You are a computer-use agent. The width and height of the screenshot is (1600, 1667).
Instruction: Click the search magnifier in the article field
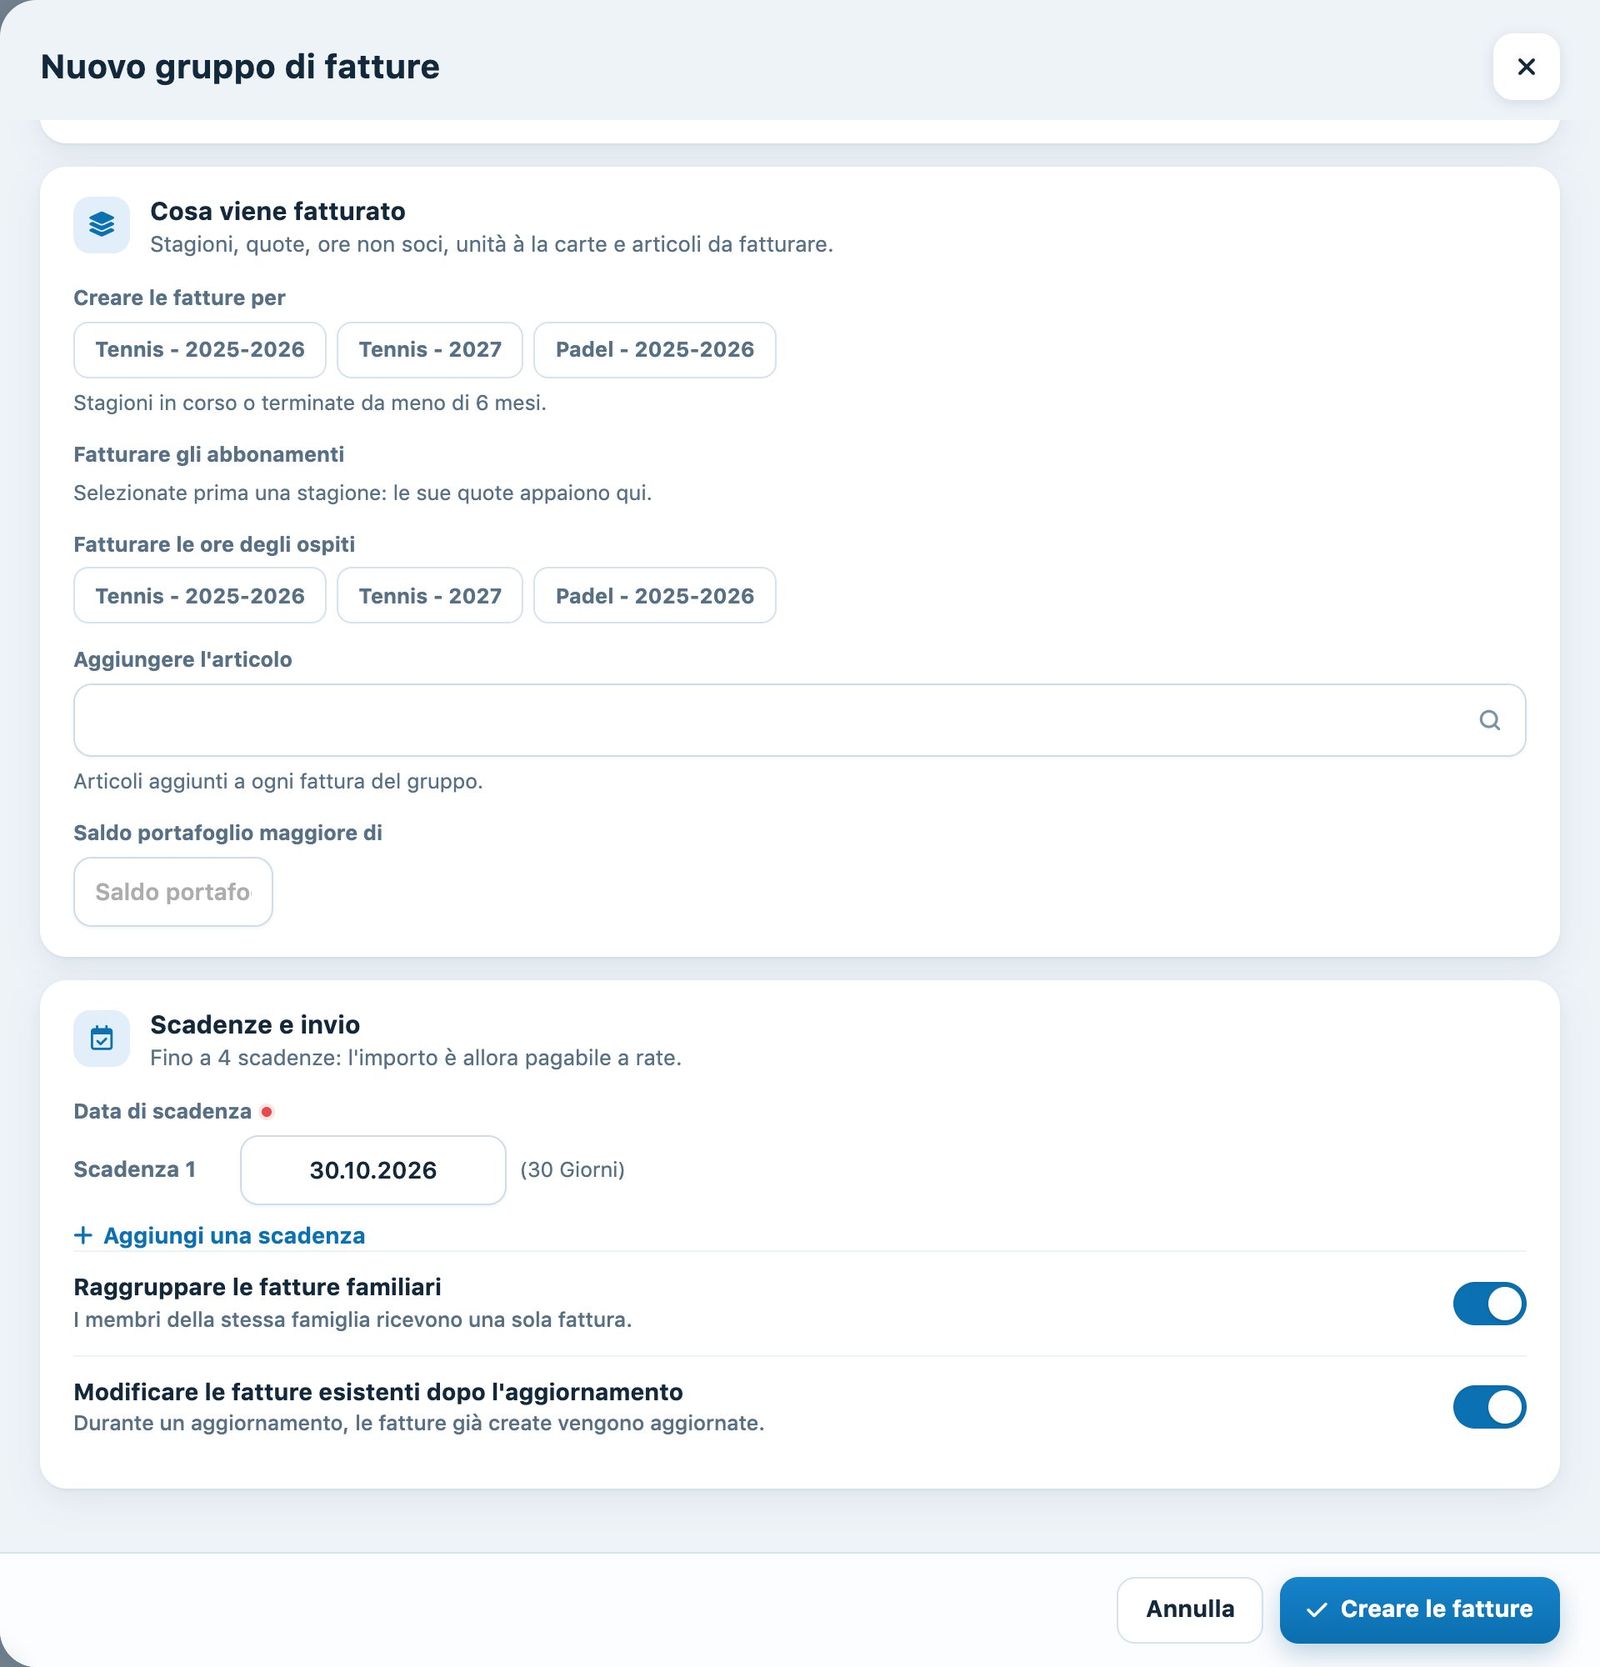[1489, 720]
